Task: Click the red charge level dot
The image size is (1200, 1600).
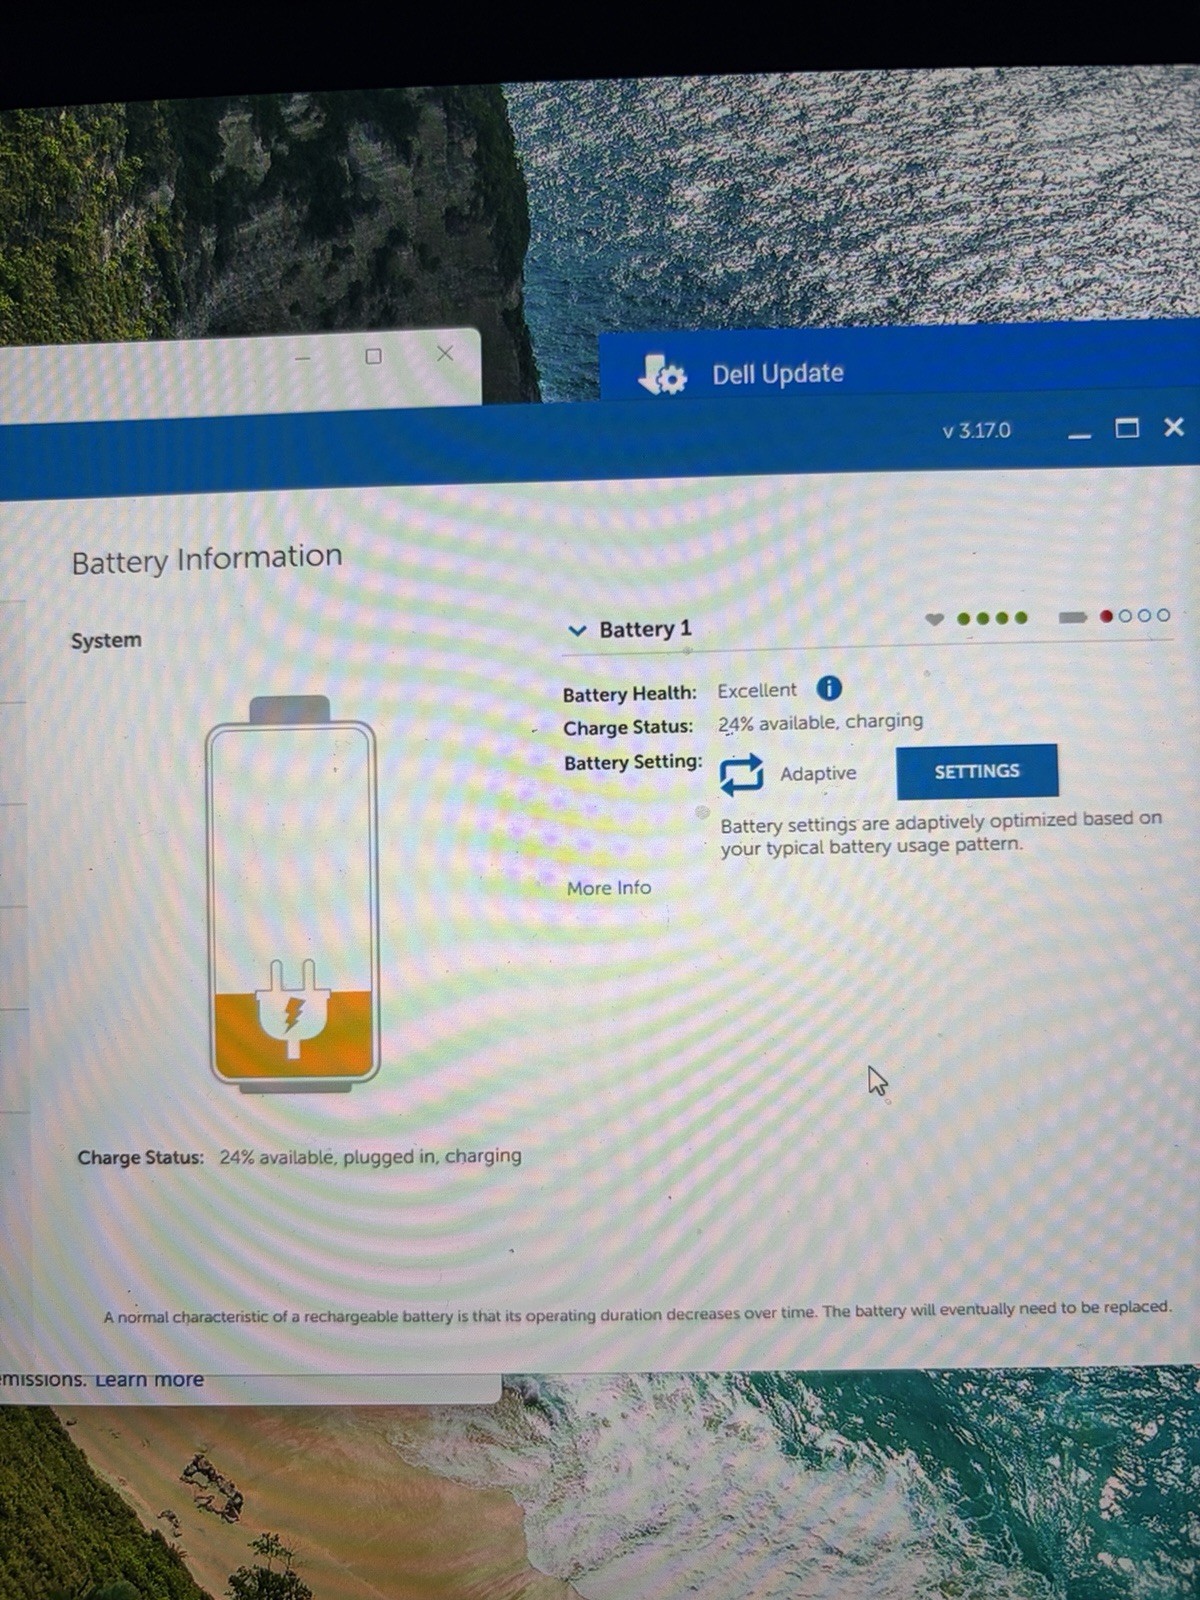Action: [x=1107, y=616]
